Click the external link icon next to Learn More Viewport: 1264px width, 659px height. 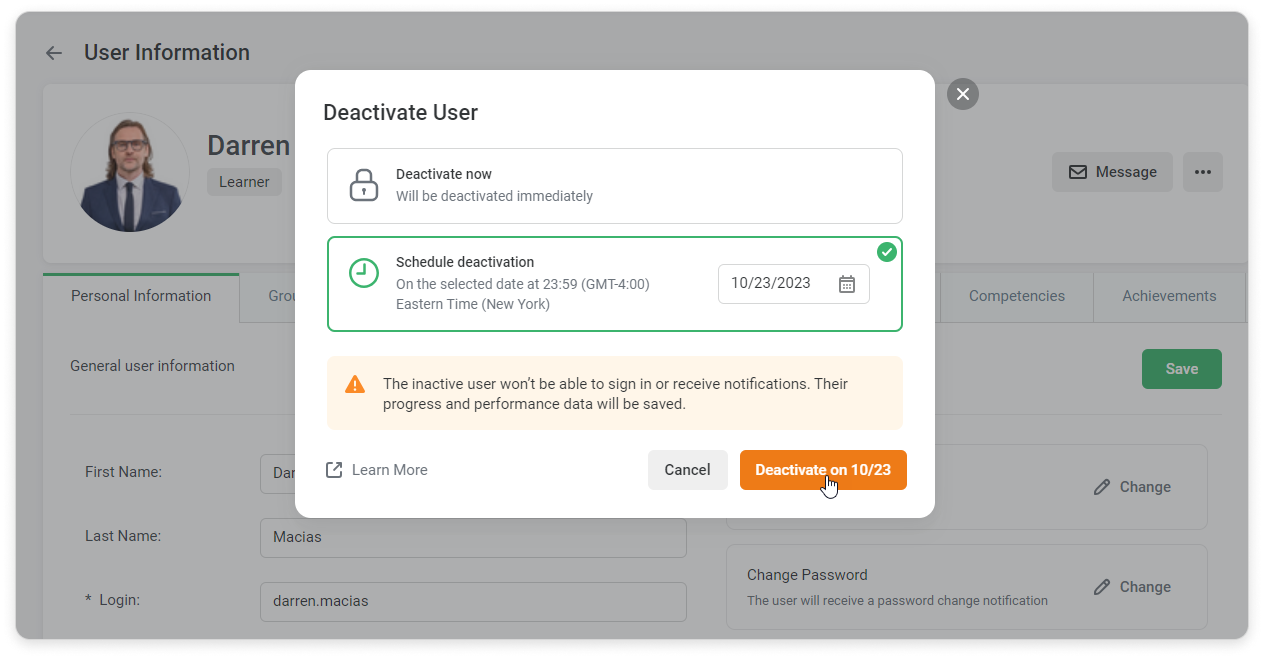tap(333, 469)
